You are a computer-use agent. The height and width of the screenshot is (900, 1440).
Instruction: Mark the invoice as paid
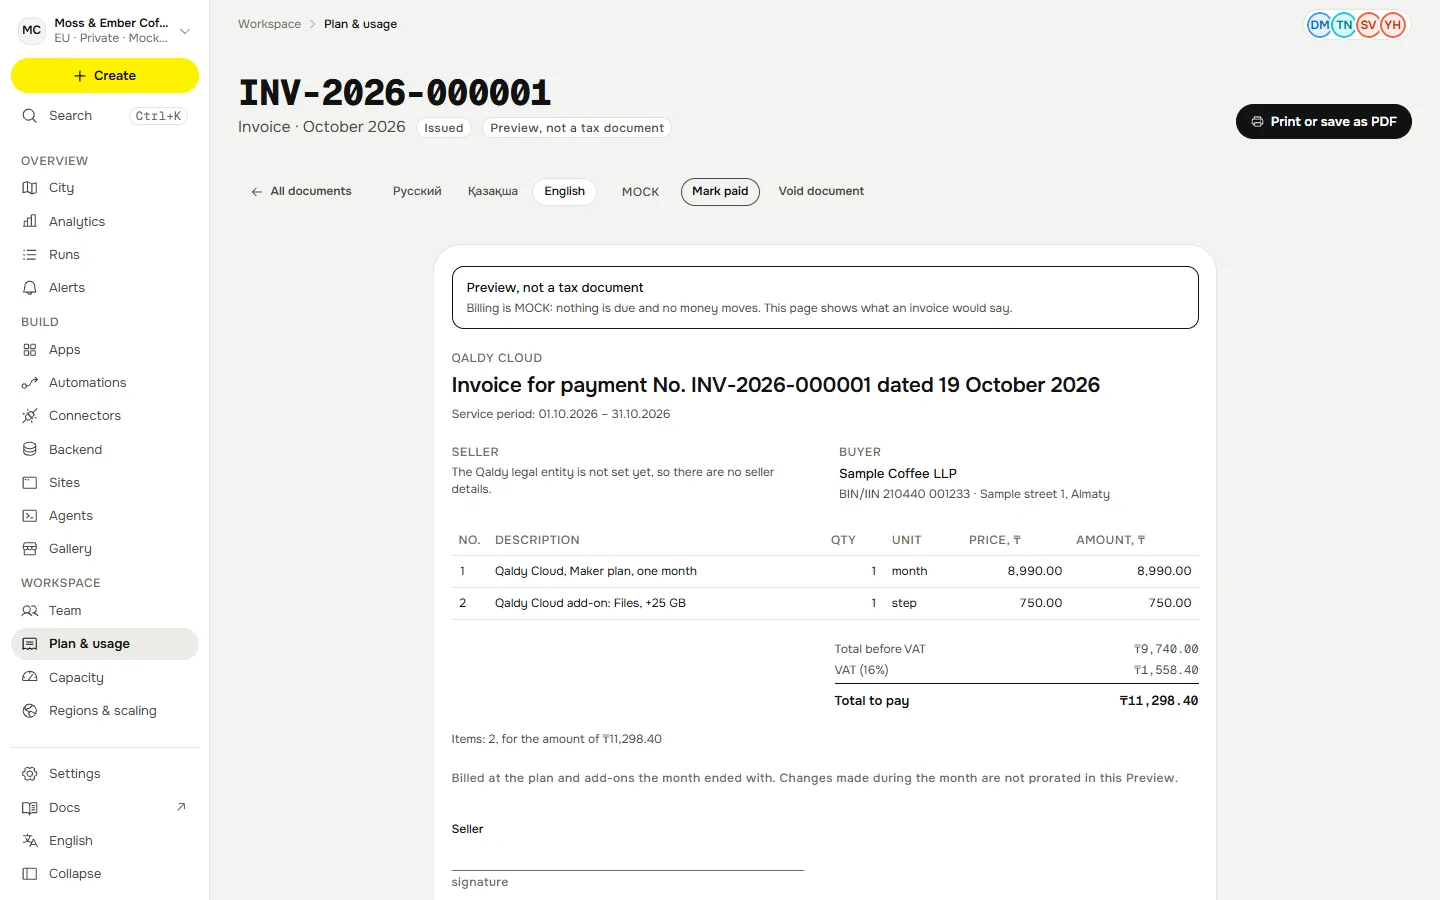coord(720,191)
